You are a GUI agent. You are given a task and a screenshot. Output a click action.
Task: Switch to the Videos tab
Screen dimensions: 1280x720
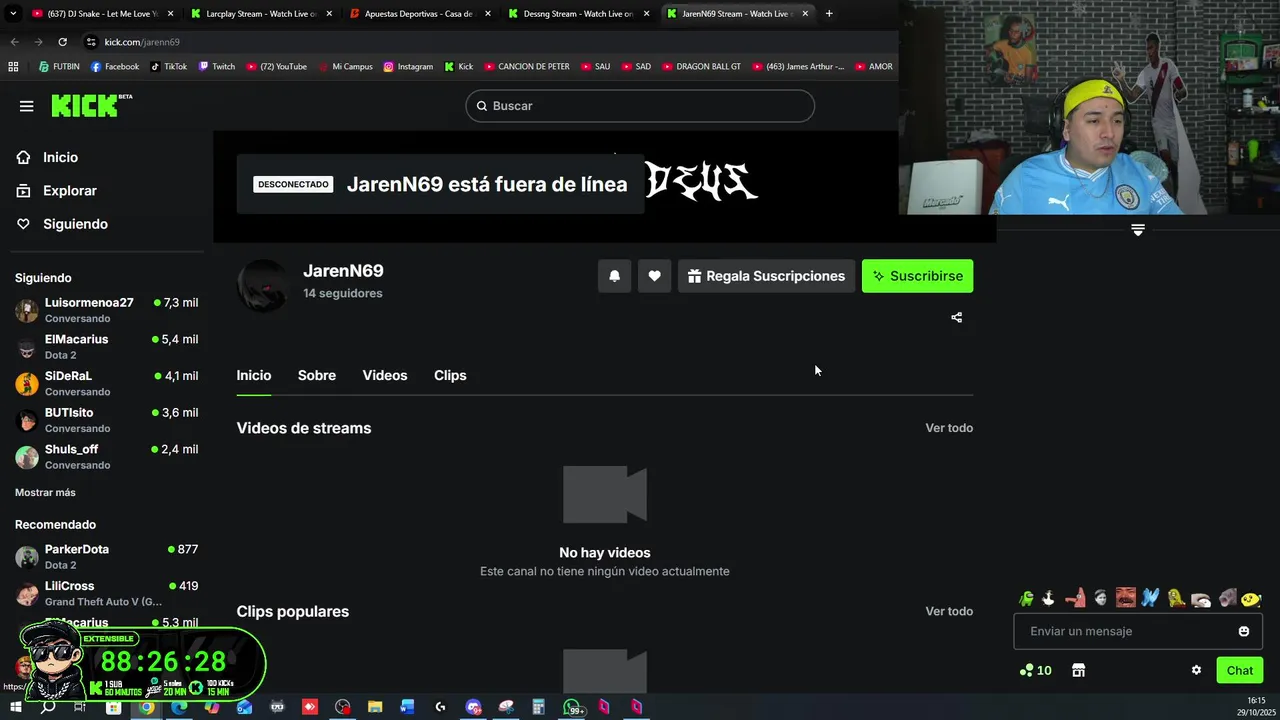click(x=385, y=375)
